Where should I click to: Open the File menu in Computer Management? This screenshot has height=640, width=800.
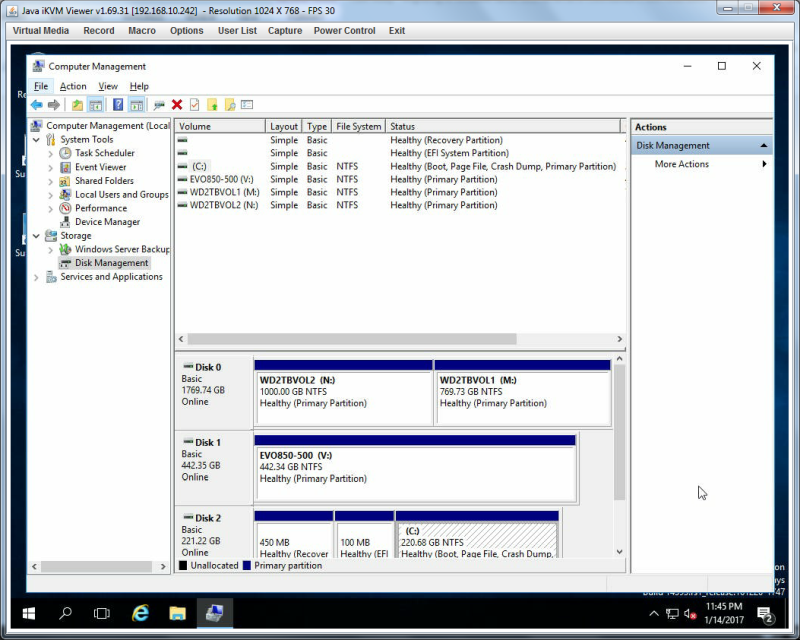pyautogui.click(x=41, y=86)
